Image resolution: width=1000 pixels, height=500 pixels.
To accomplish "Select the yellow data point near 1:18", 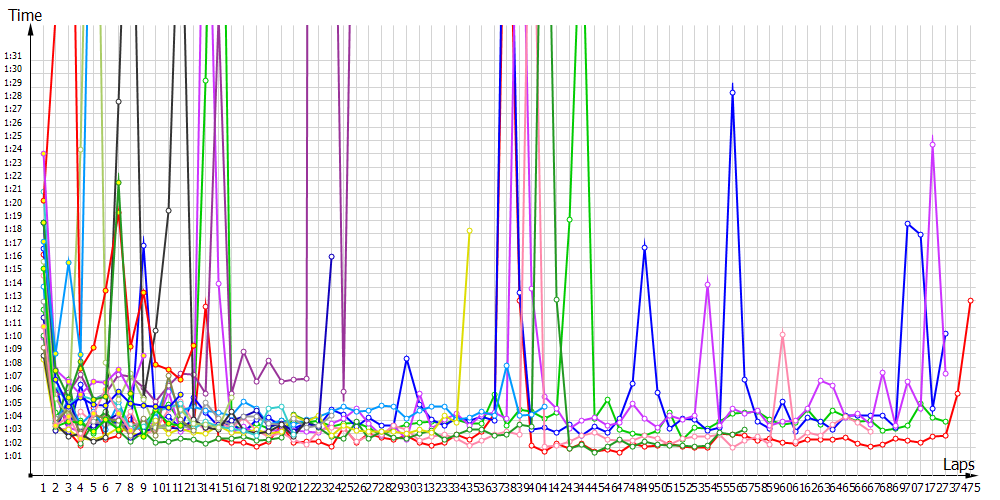I will coord(469,230).
